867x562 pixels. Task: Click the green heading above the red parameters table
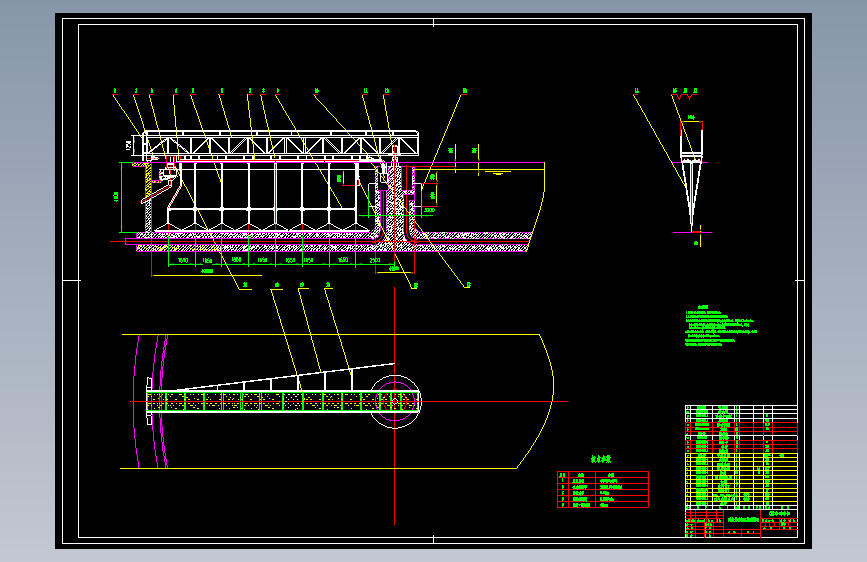tap(601, 459)
